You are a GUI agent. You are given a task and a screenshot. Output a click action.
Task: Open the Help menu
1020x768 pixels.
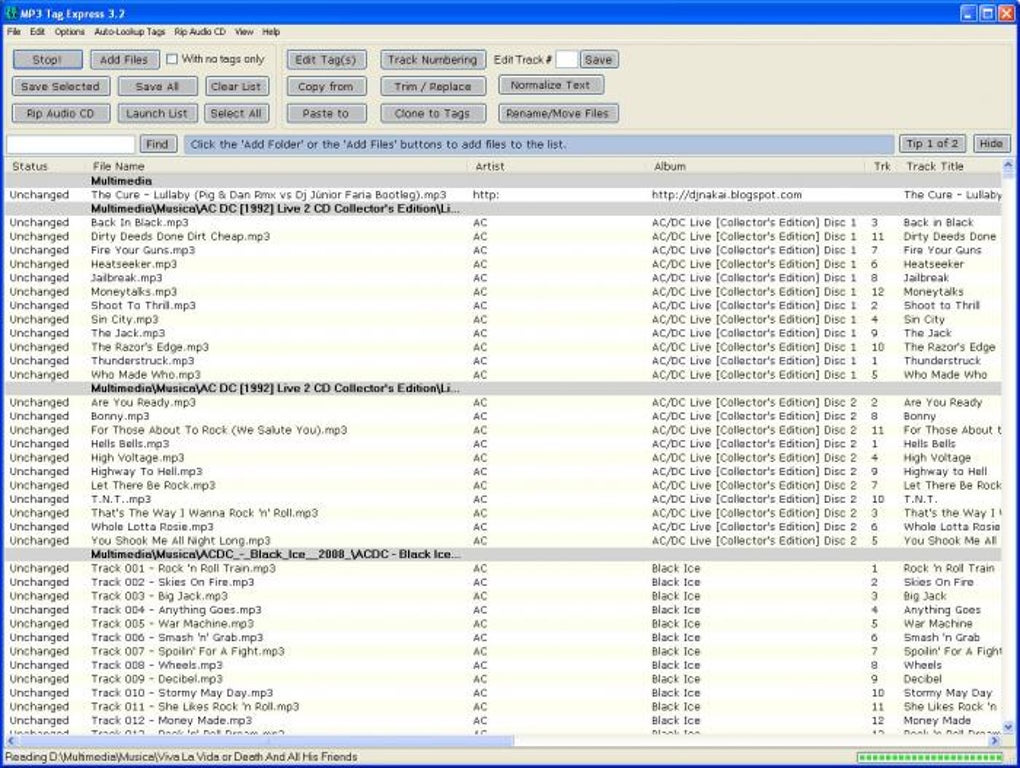tap(271, 32)
